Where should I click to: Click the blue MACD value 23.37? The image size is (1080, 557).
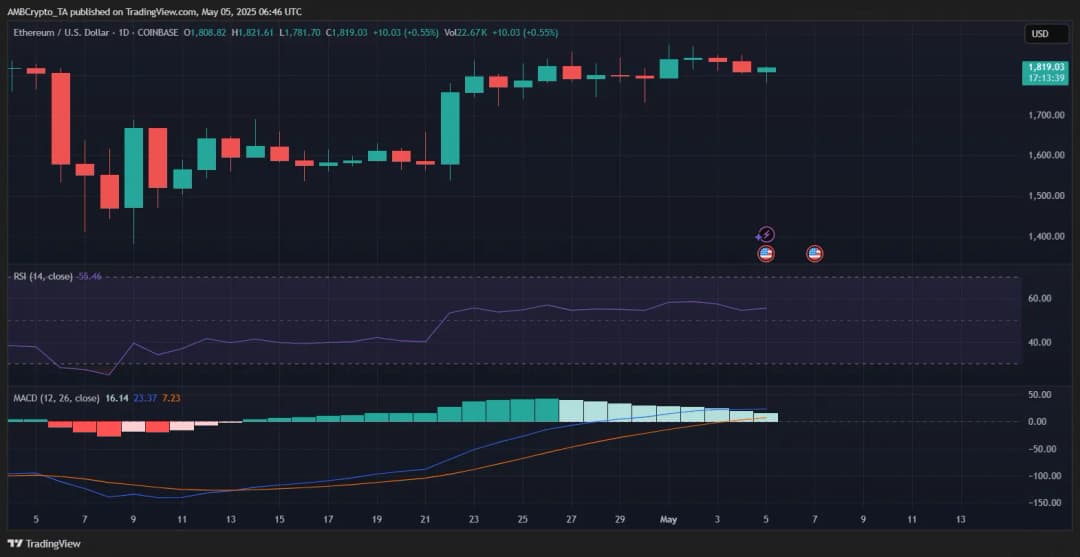click(146, 398)
